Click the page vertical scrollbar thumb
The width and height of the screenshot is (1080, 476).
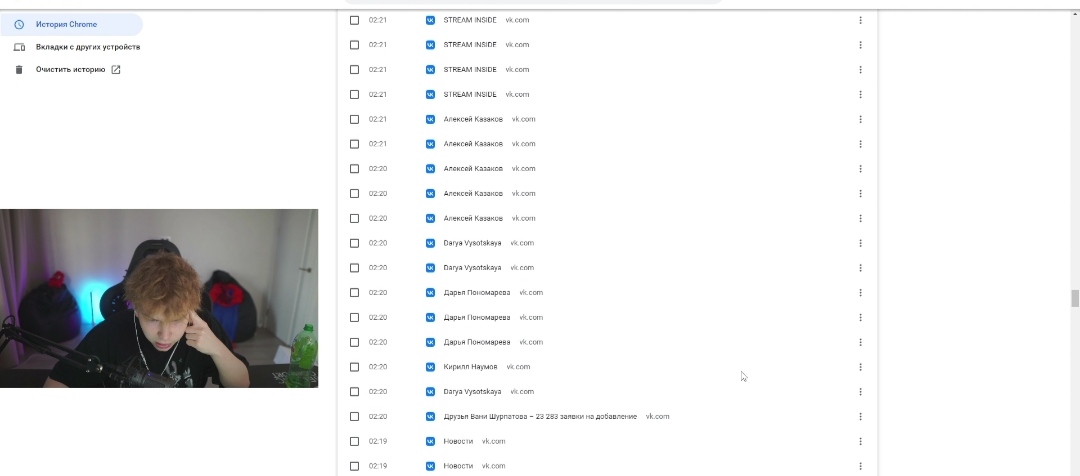coord(1074,299)
